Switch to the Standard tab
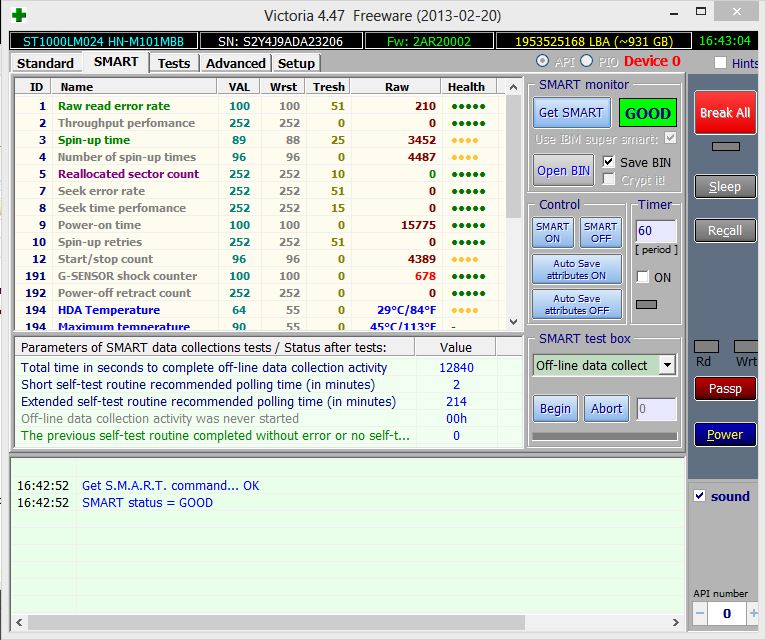765x640 pixels. point(45,63)
